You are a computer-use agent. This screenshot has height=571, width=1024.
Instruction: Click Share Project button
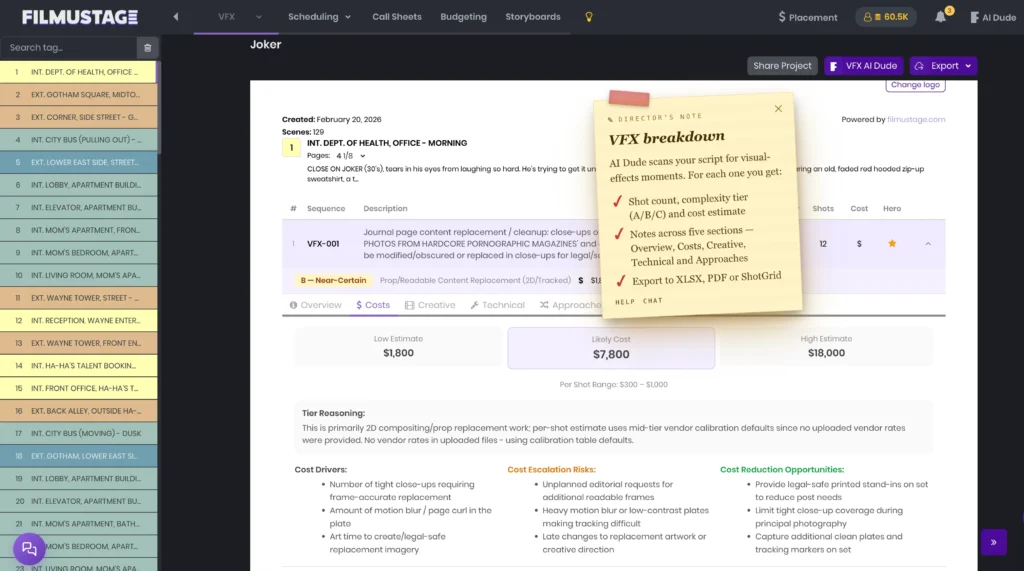pyautogui.click(x=782, y=66)
